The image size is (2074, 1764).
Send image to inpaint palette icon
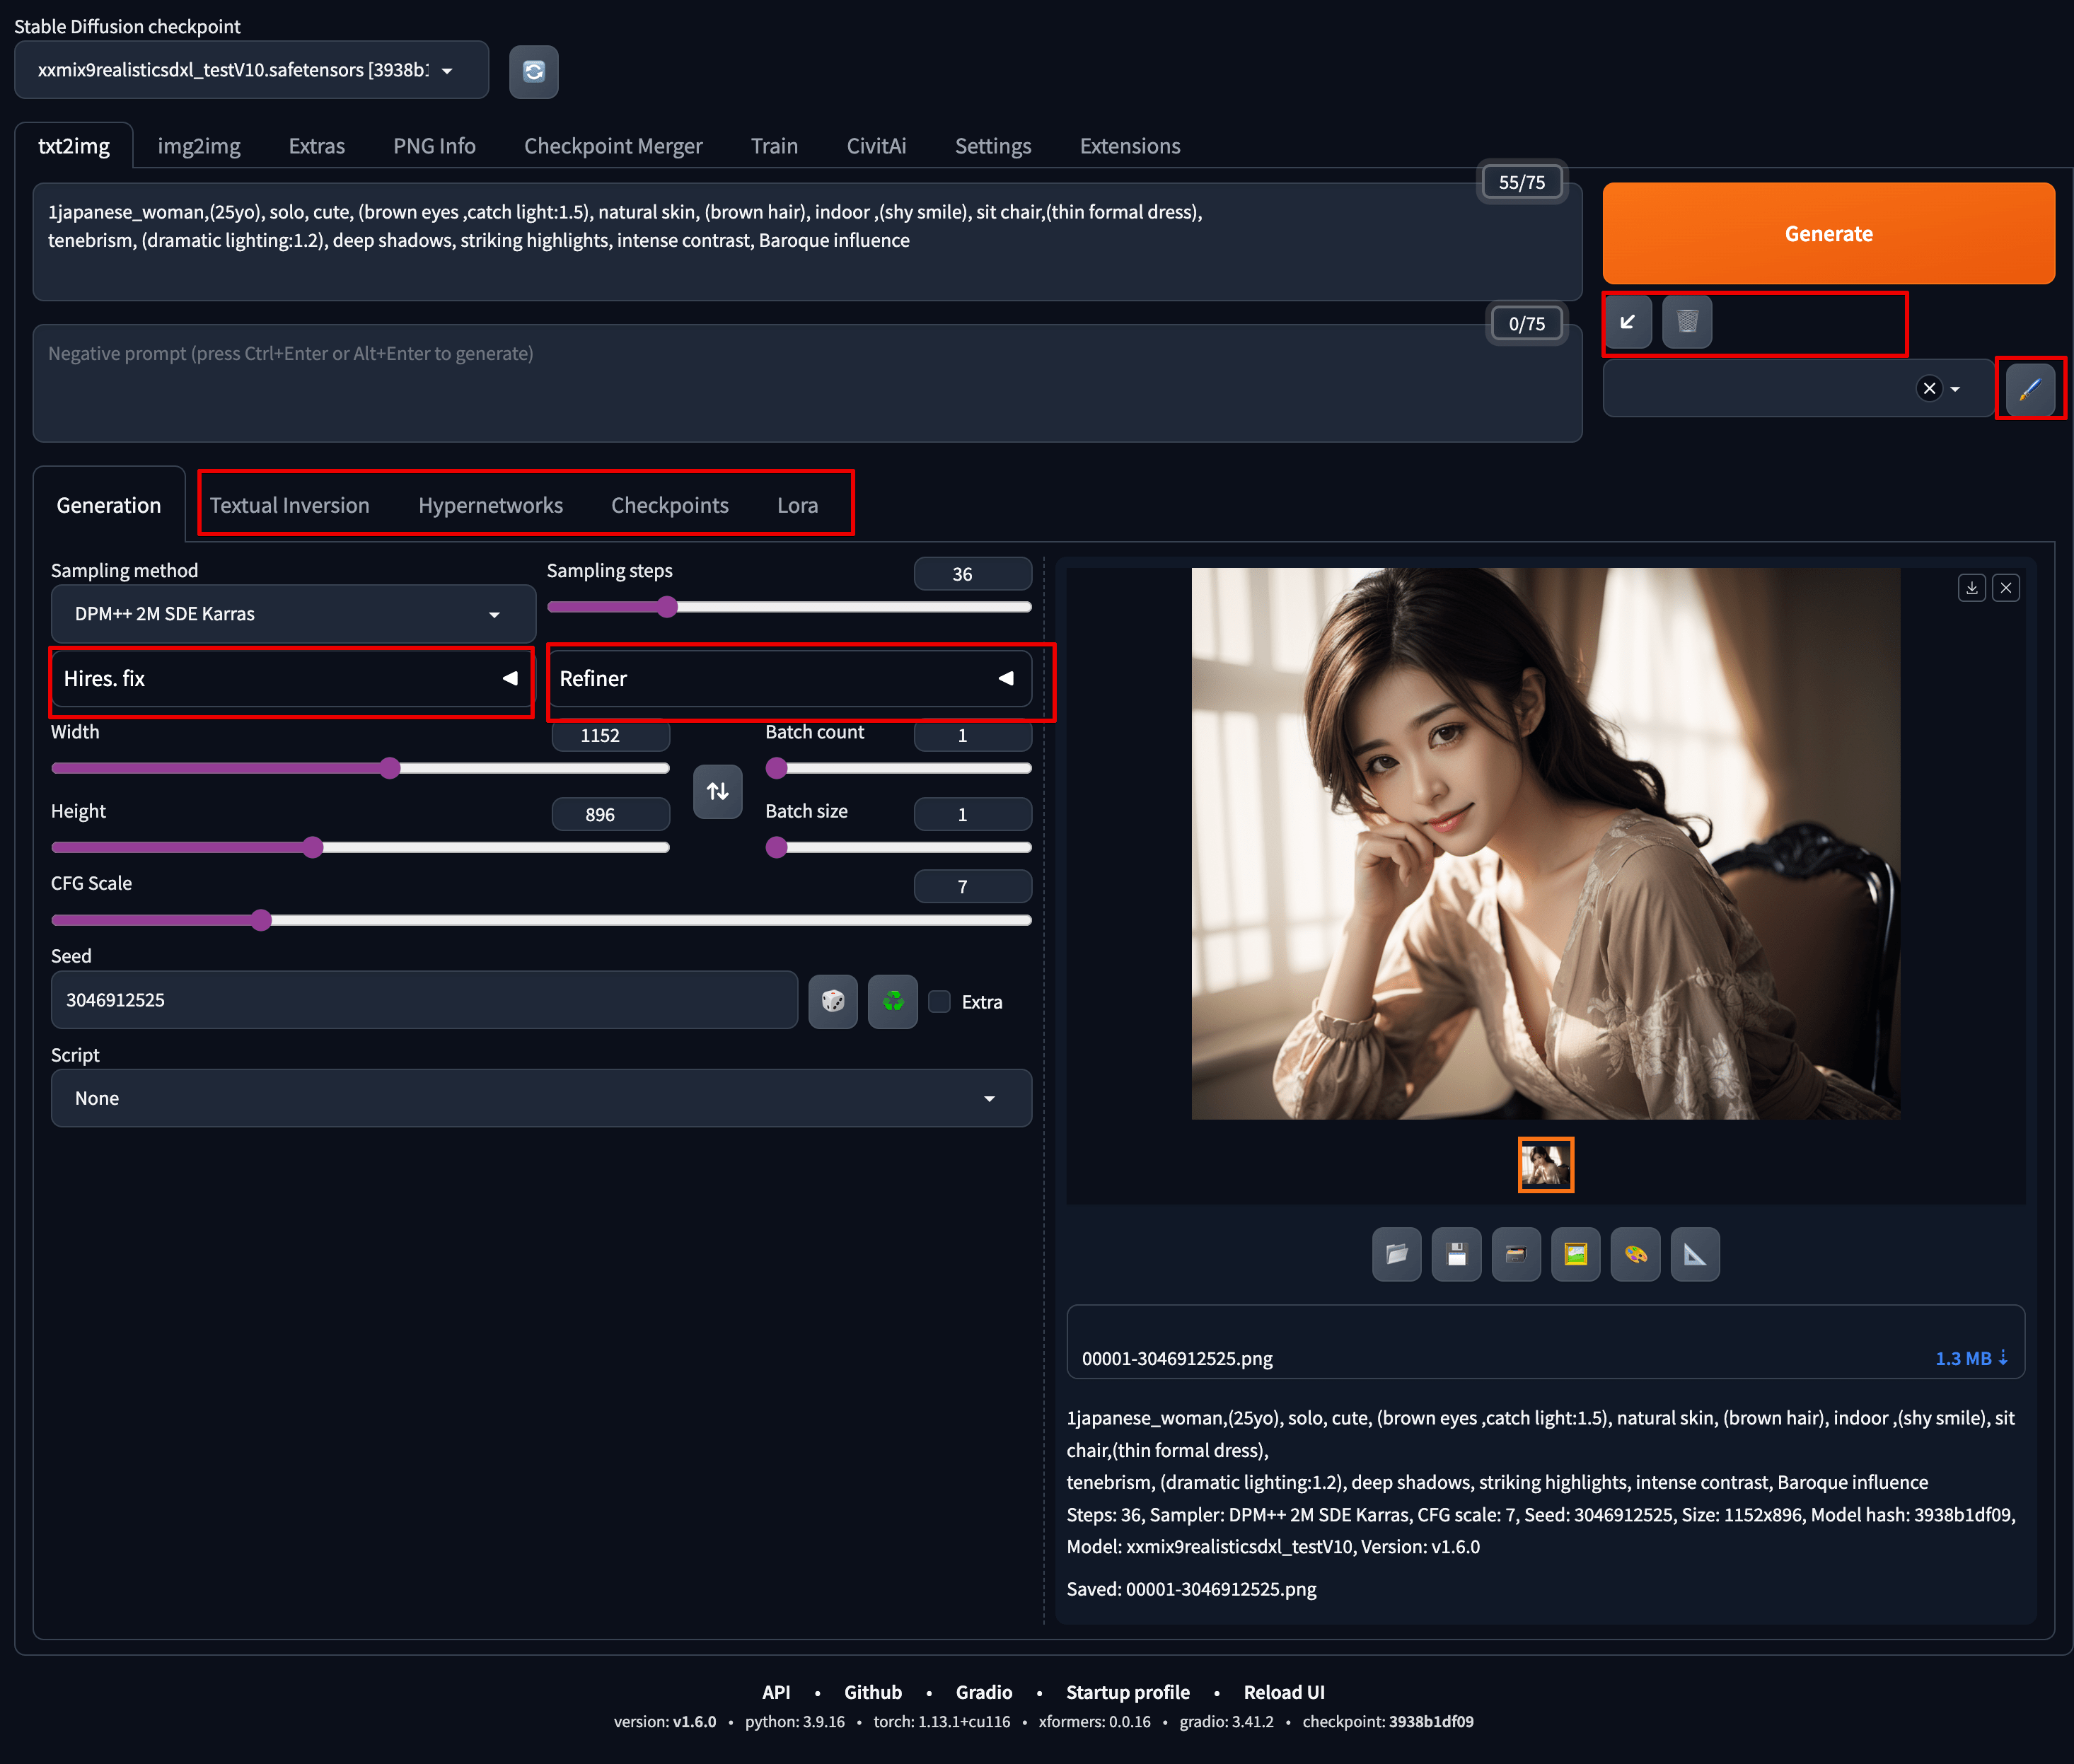(1635, 1254)
